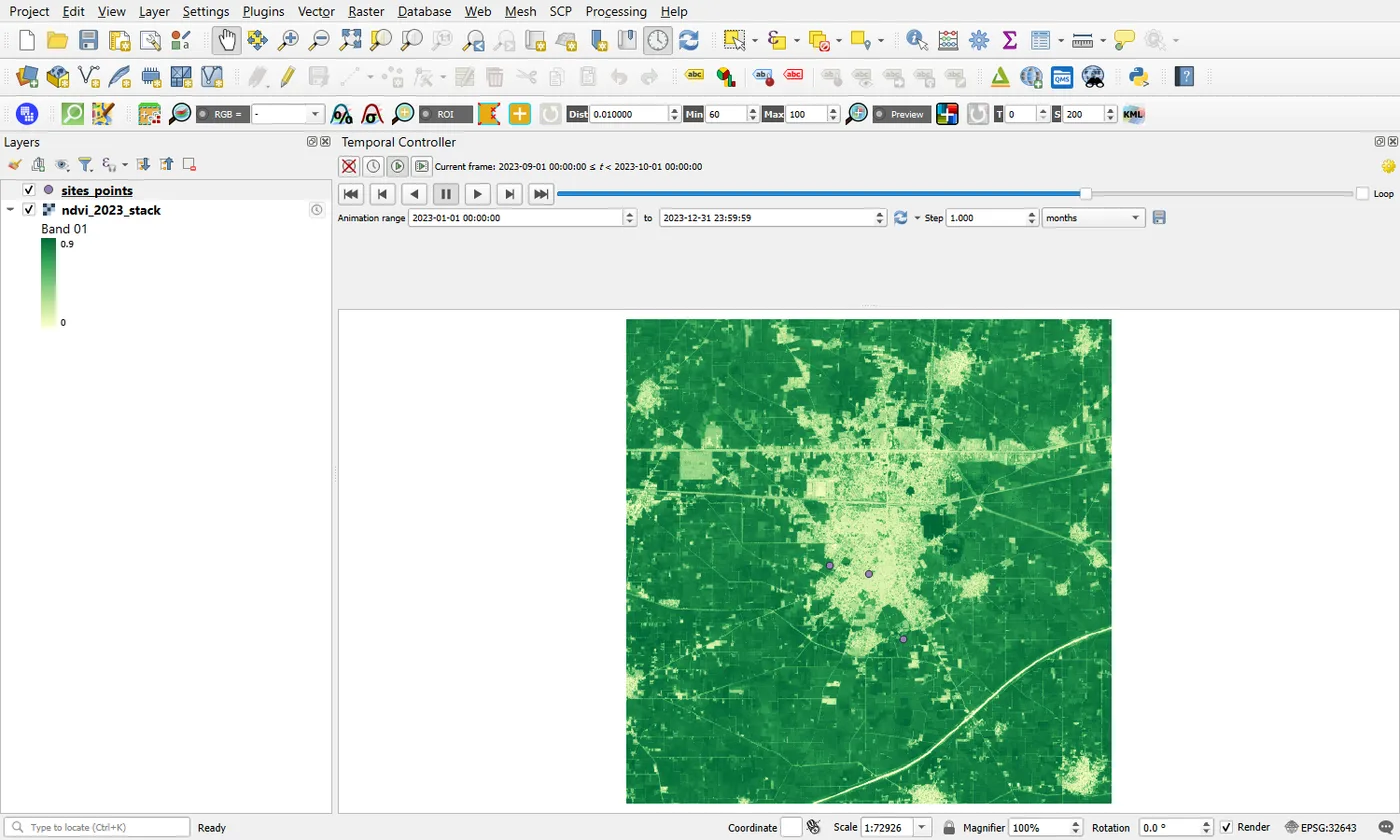Open the Help contents book icon
Screen dimensions: 1400x840
coord(1185,76)
